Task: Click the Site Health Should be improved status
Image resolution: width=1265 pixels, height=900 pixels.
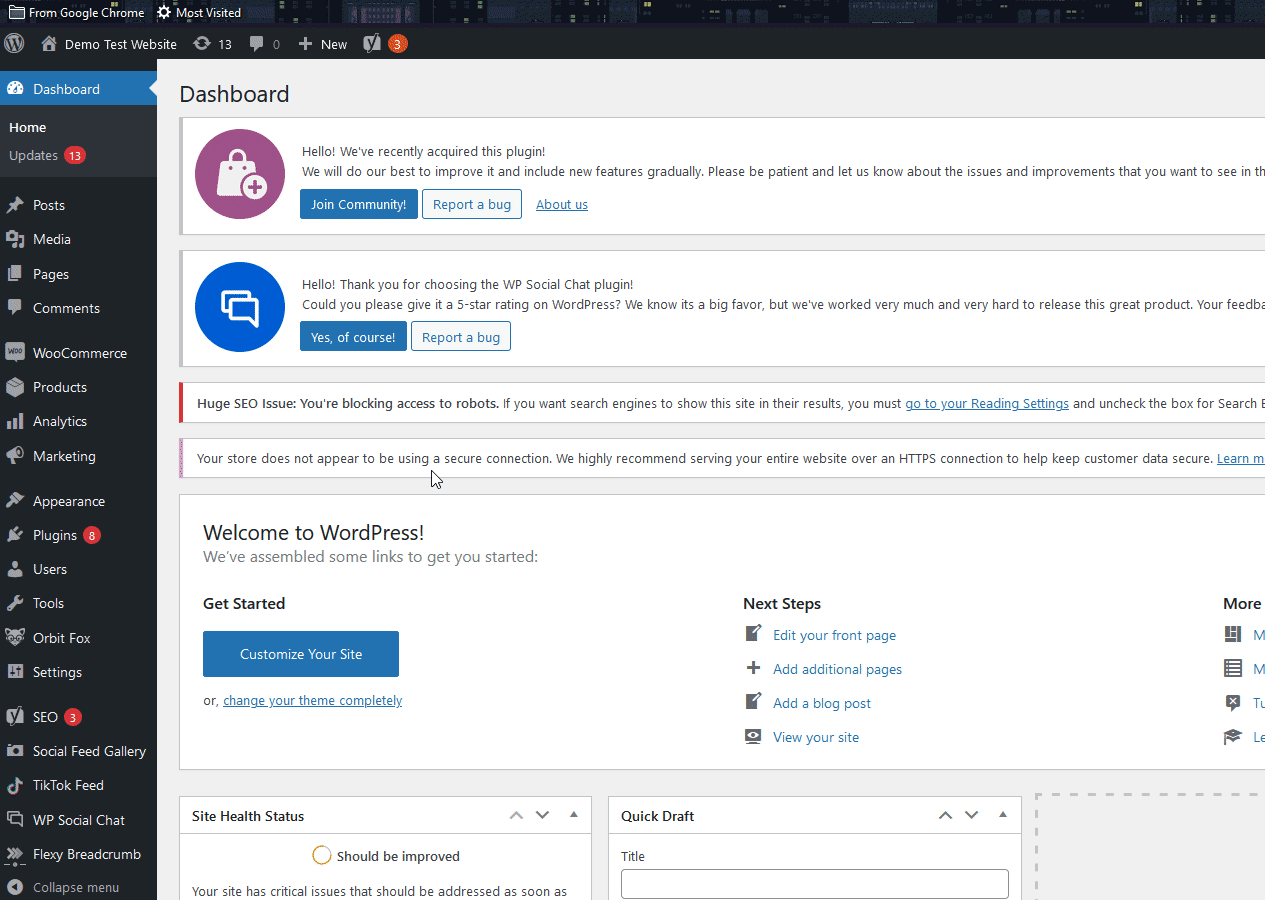Action: point(386,856)
